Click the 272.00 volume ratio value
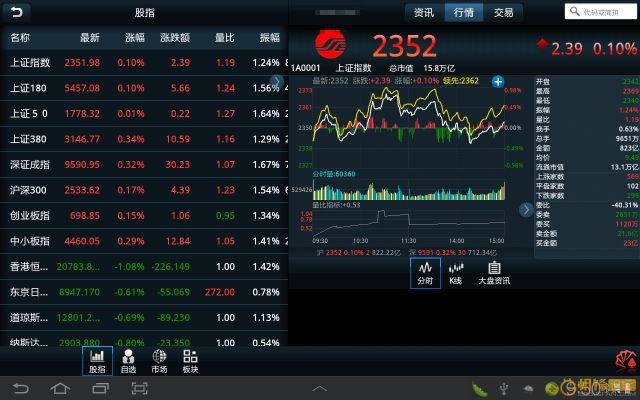The image size is (640, 400). pos(220,292)
